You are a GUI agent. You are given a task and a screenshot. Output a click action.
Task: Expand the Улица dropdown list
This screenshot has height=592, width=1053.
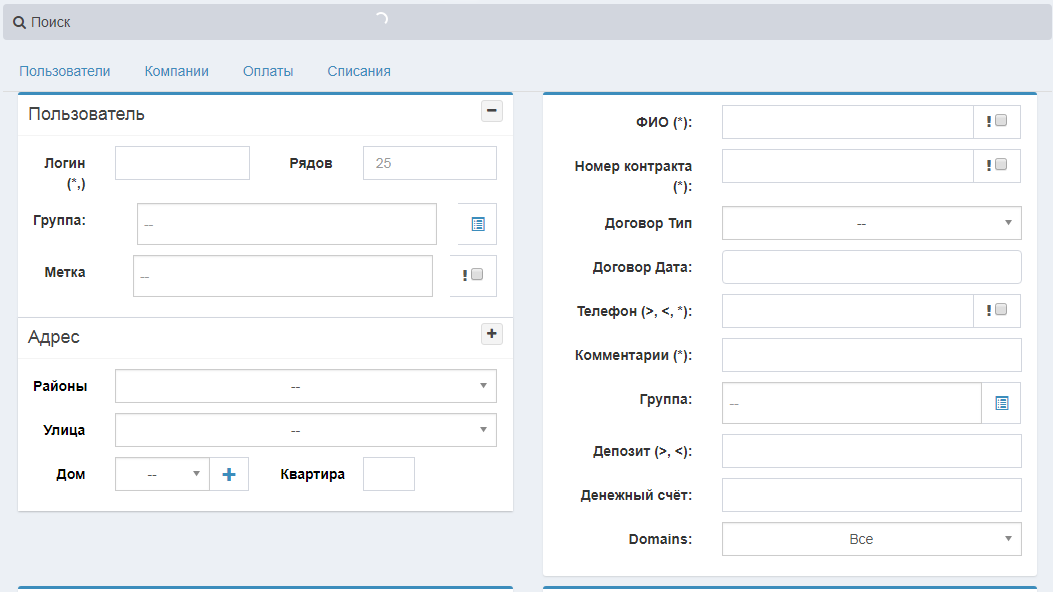[x=305, y=430]
